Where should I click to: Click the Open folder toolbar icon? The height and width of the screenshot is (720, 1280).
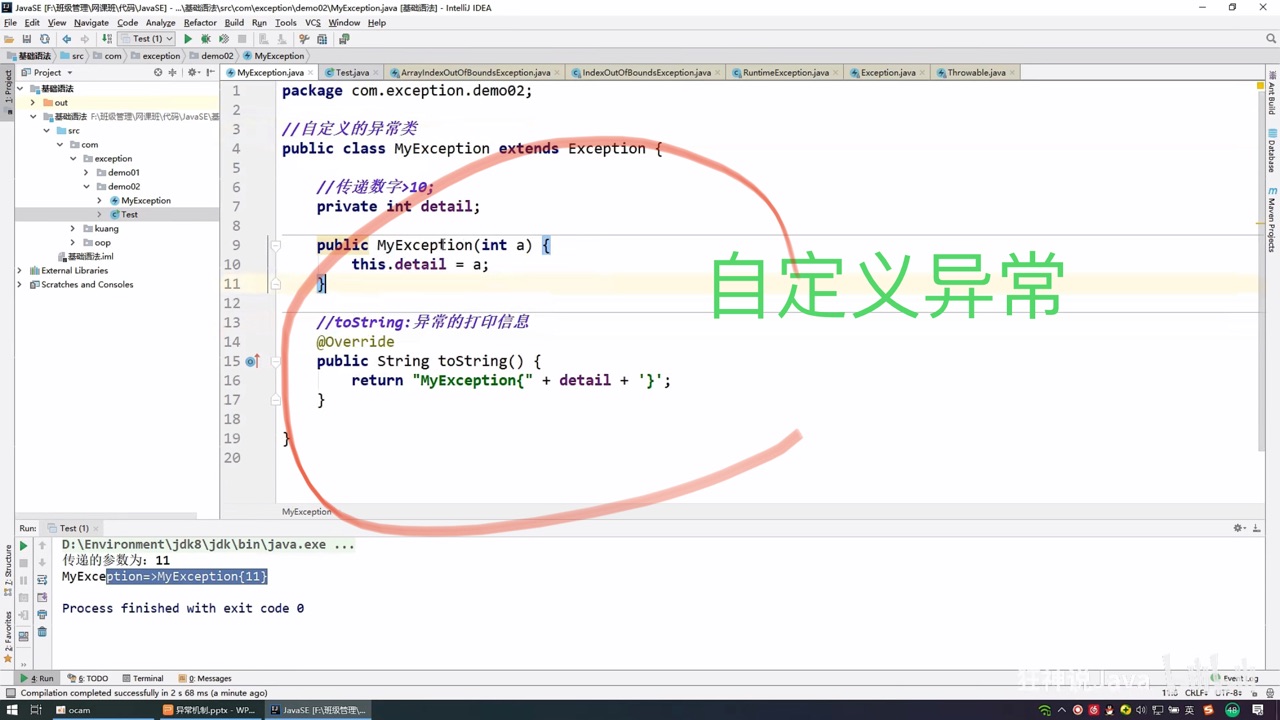click(9, 39)
